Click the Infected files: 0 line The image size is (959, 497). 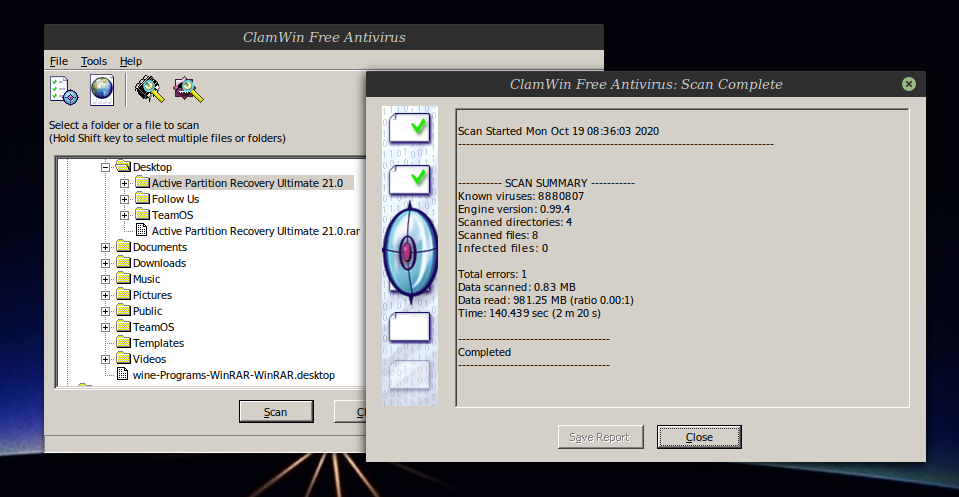[x=503, y=248]
